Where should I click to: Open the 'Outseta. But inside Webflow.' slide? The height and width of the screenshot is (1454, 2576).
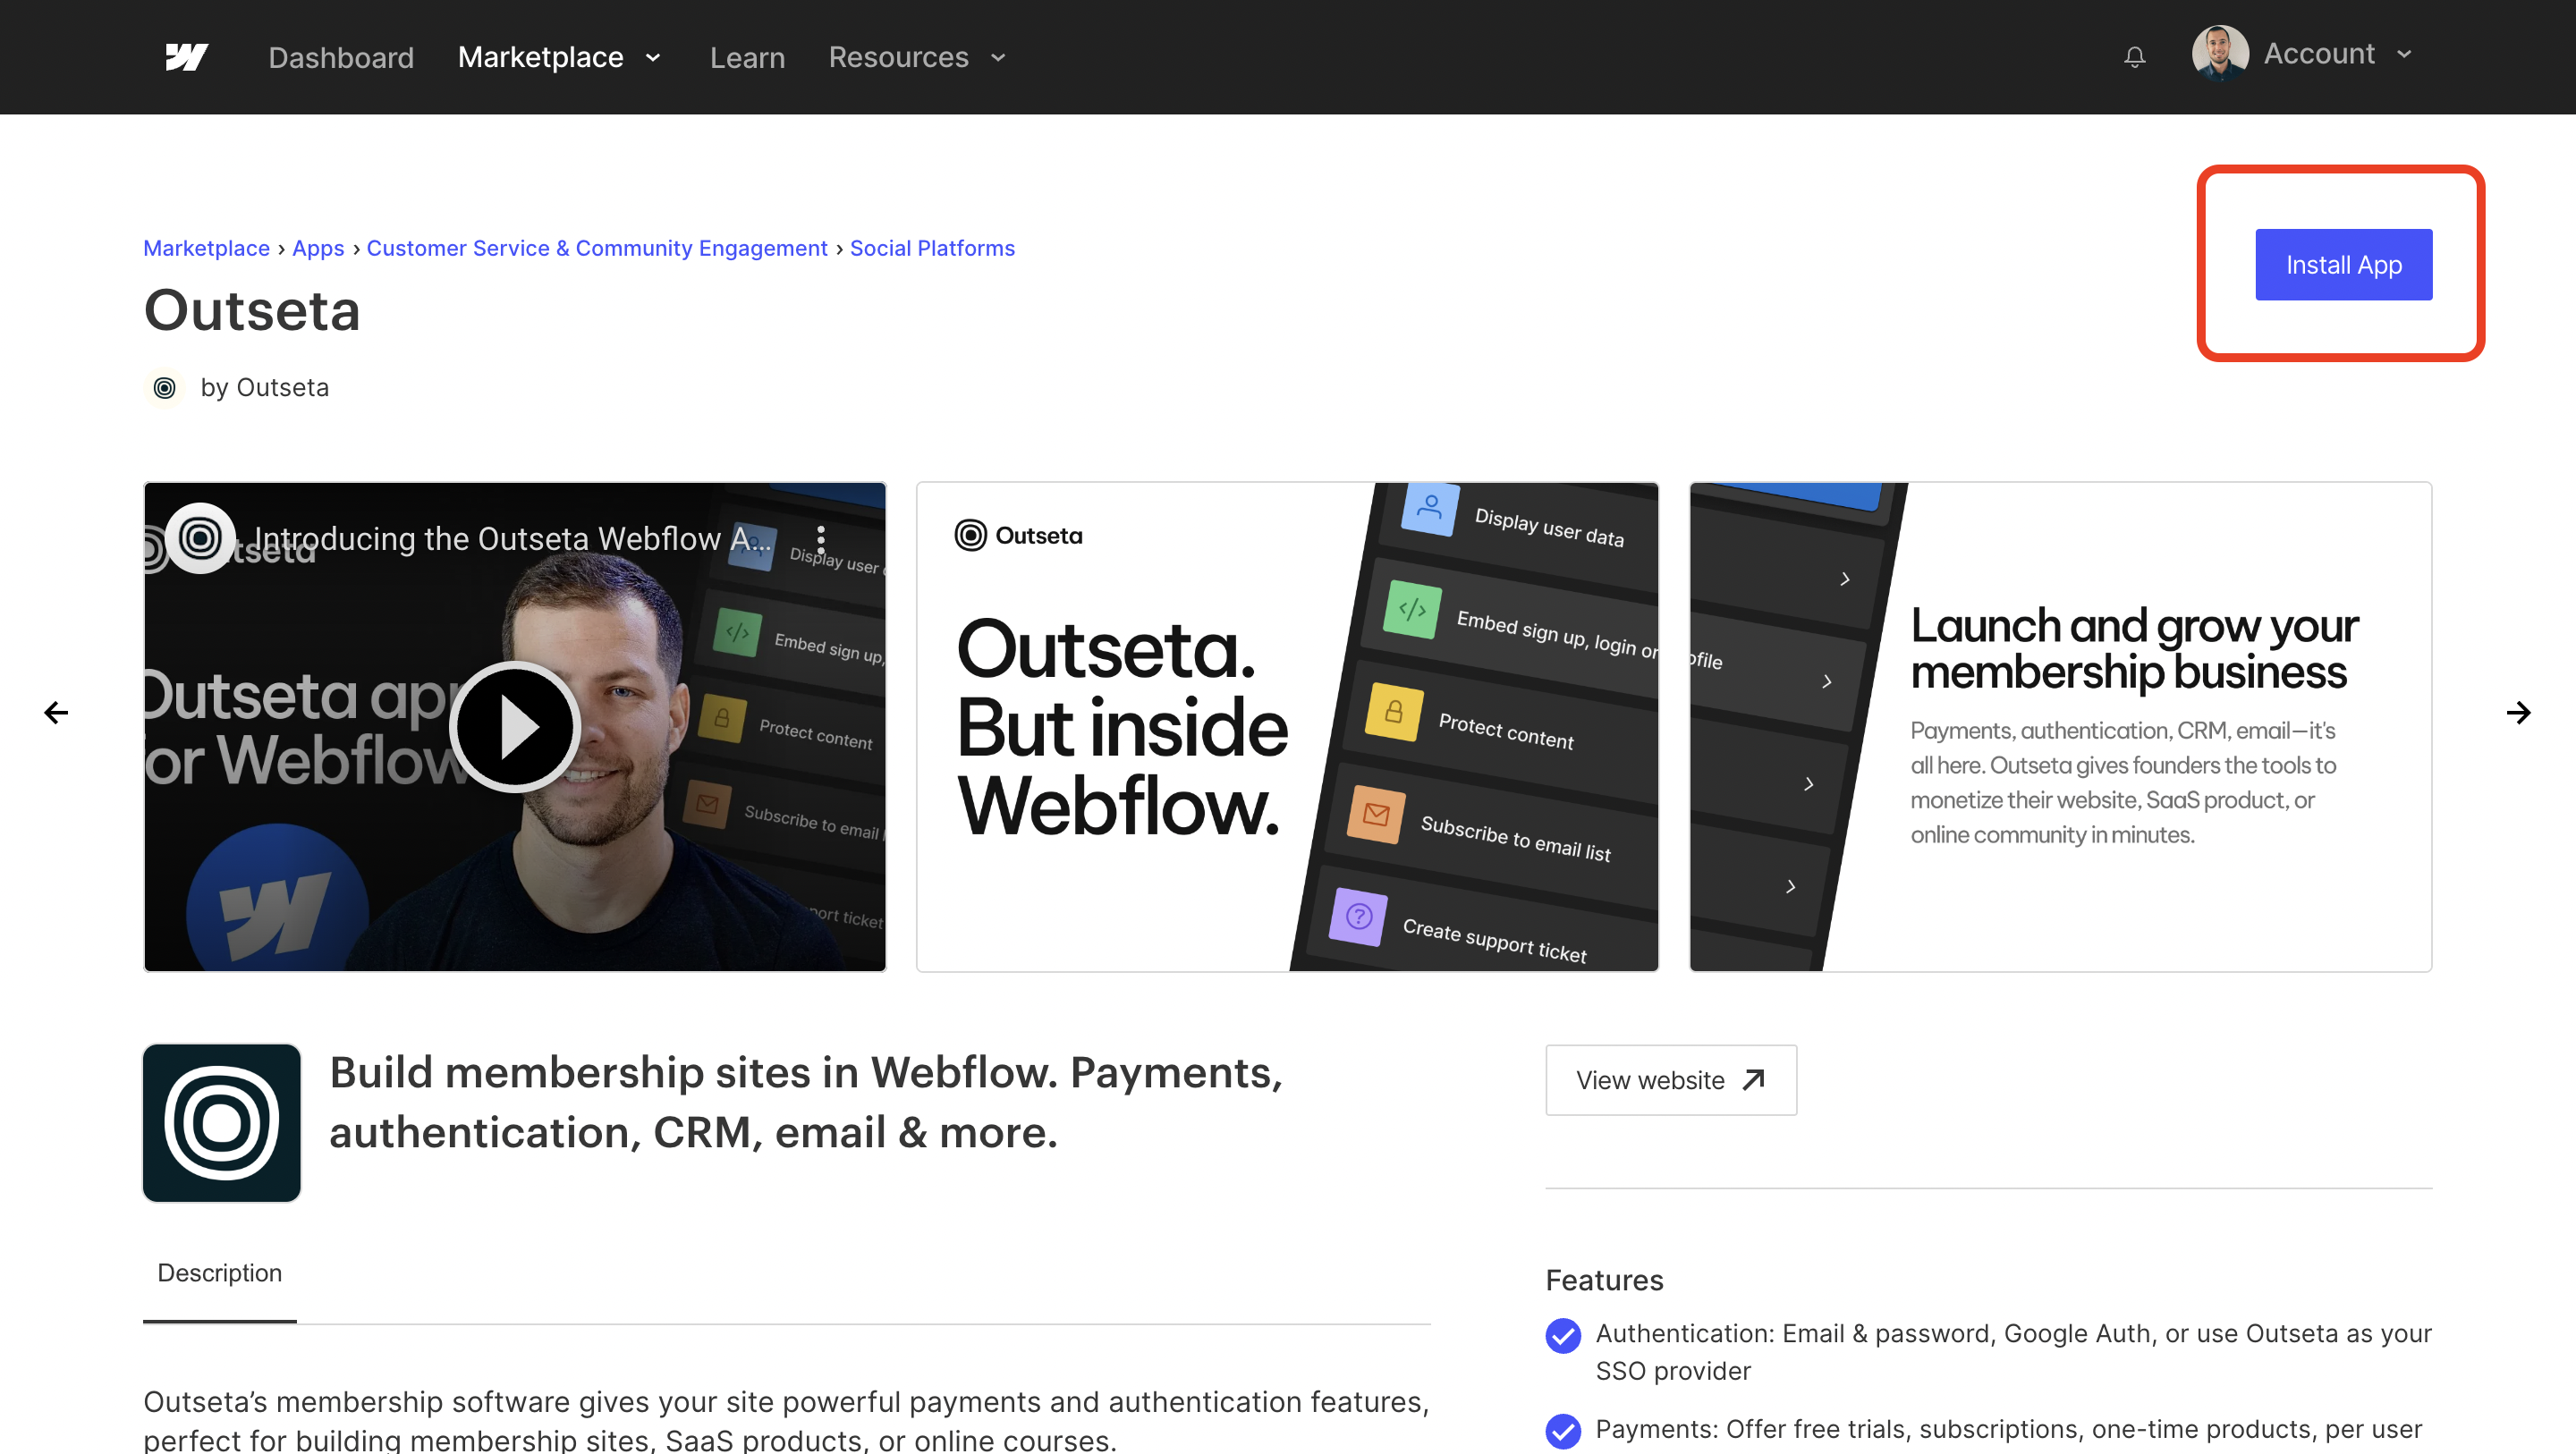pos(1287,727)
